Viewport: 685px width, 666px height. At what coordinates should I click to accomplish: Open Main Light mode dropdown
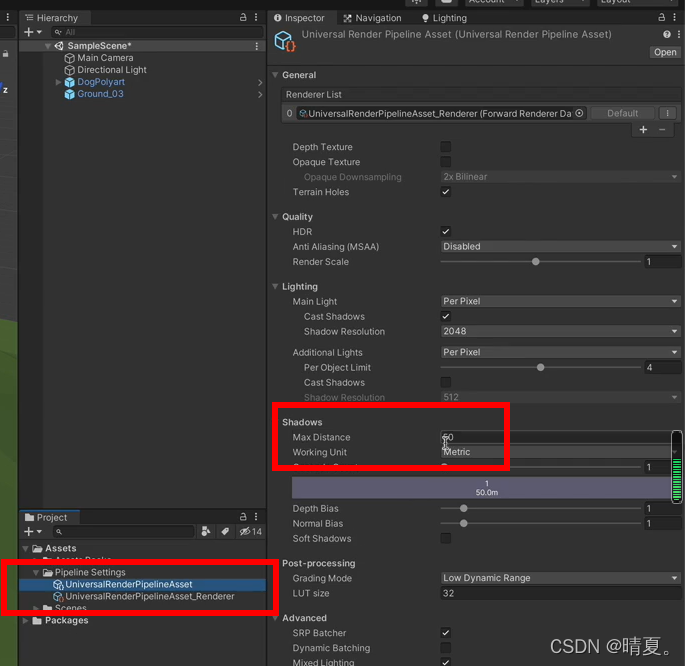coord(560,301)
